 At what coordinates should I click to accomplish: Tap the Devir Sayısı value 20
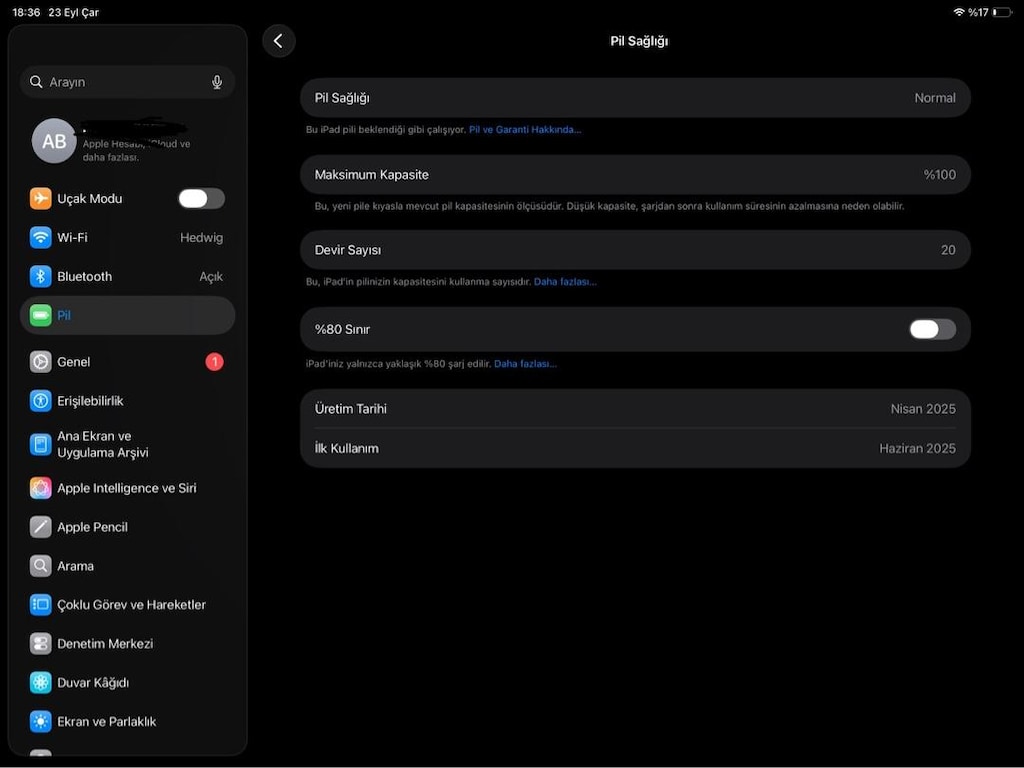[x=948, y=250]
